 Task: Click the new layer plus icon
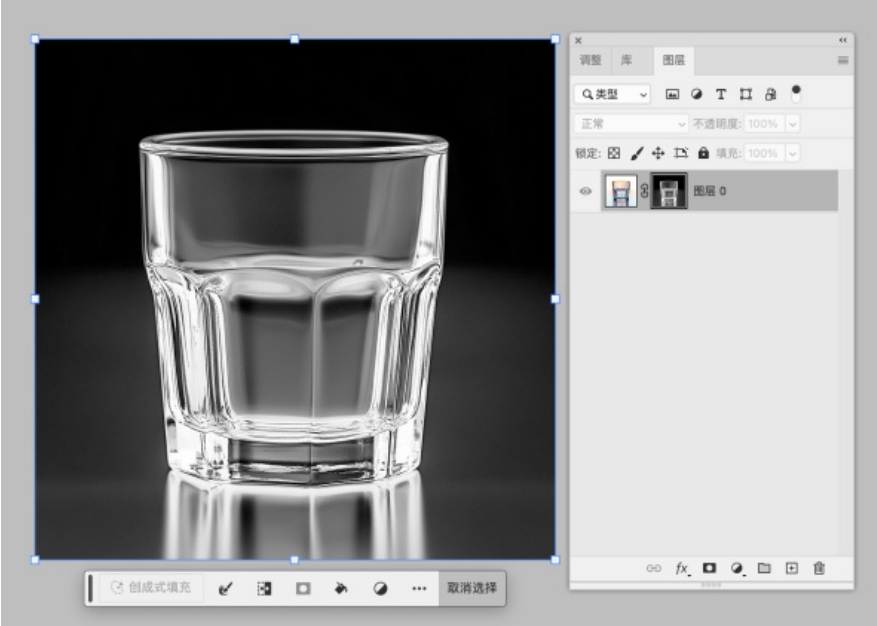pos(791,568)
